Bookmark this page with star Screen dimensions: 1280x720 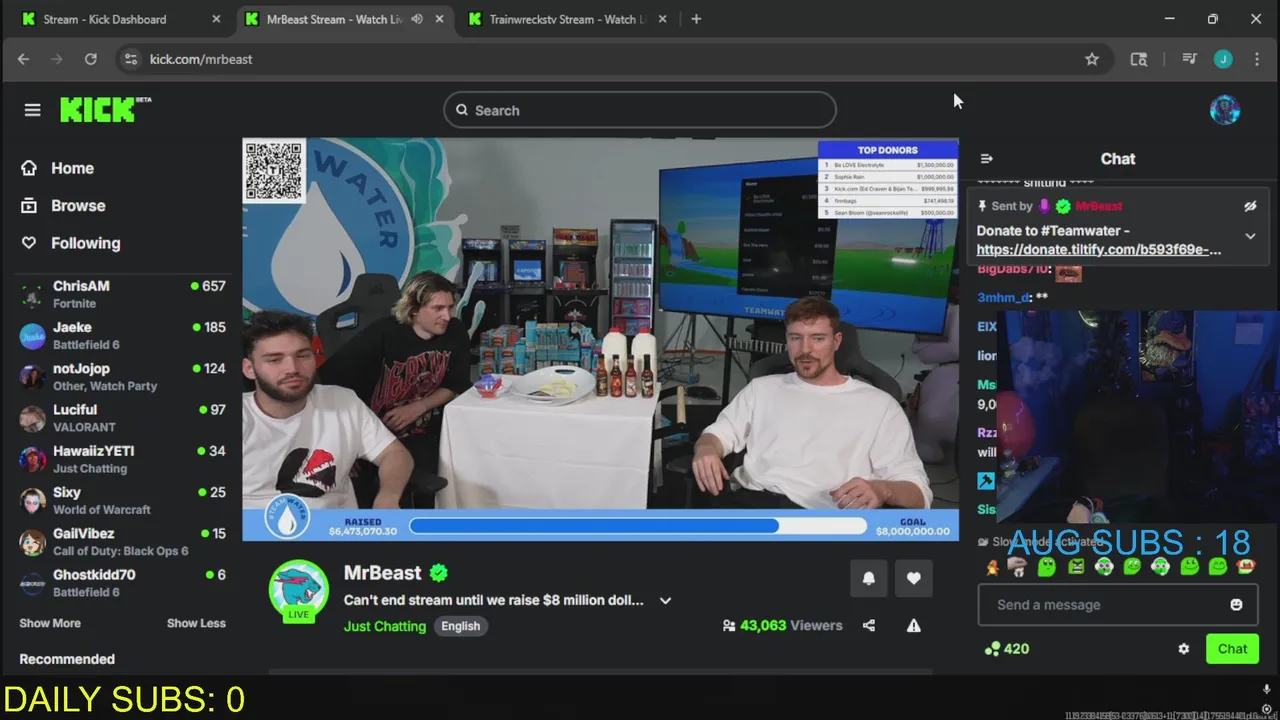[1092, 59]
